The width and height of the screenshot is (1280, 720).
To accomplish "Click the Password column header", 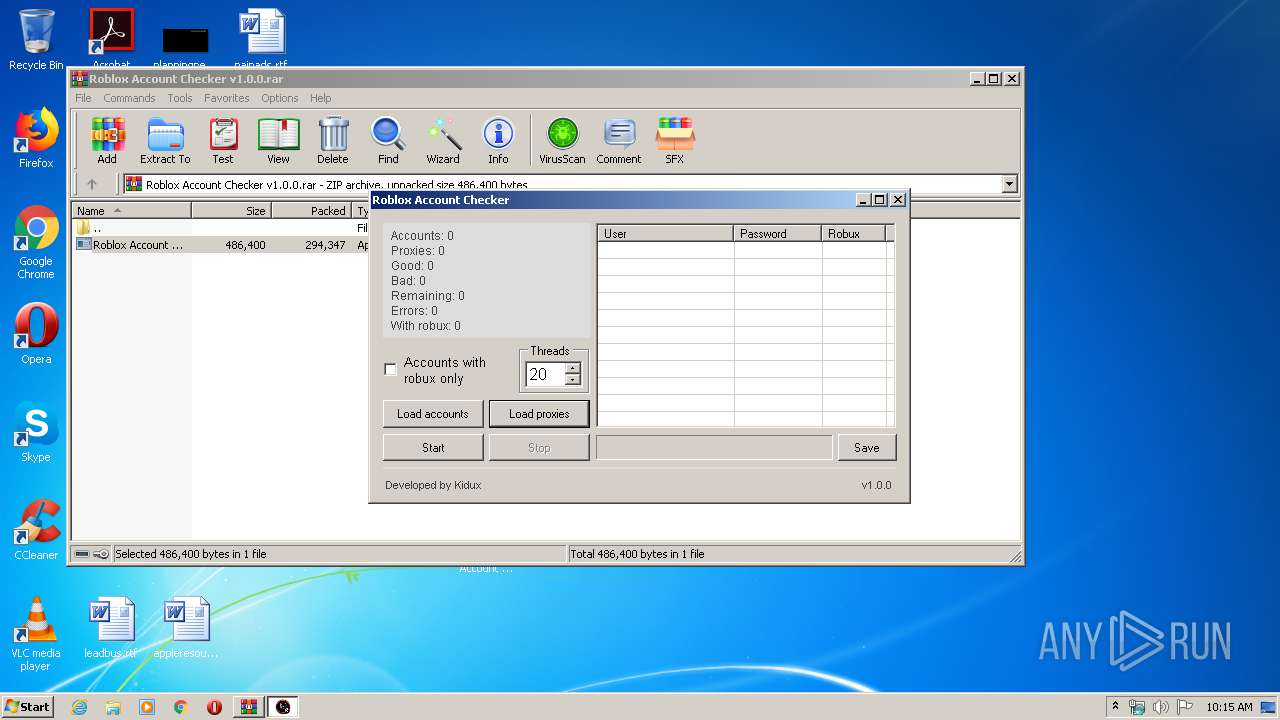I will (778, 234).
